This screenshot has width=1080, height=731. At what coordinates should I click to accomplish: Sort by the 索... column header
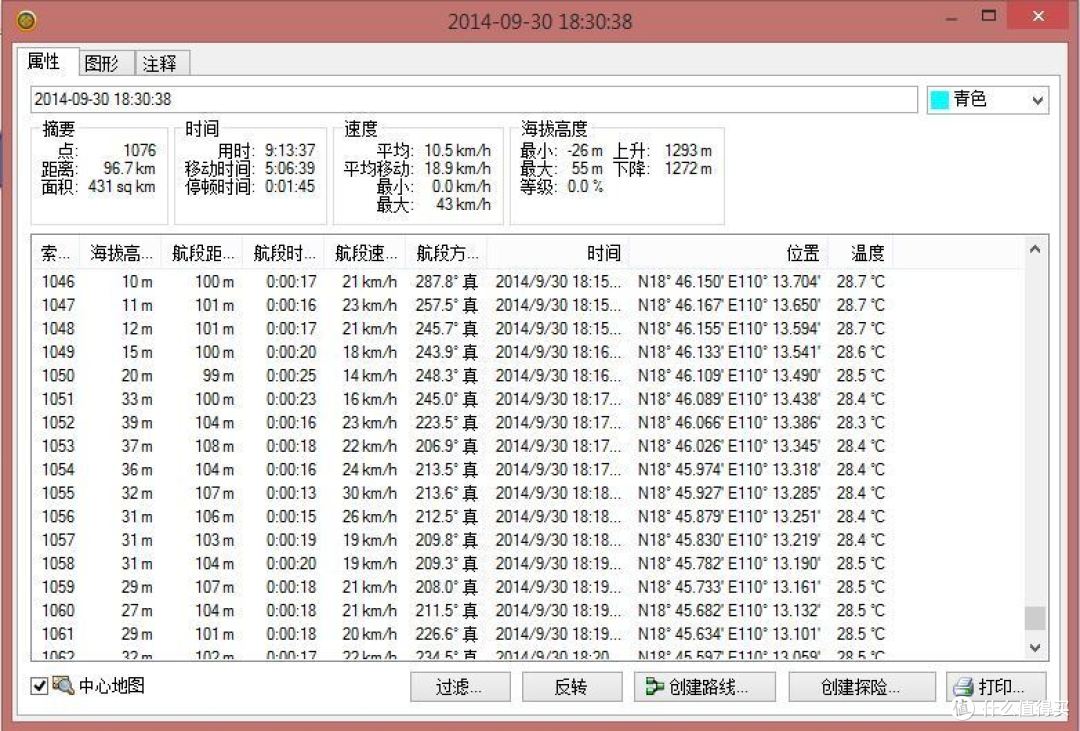(x=56, y=254)
